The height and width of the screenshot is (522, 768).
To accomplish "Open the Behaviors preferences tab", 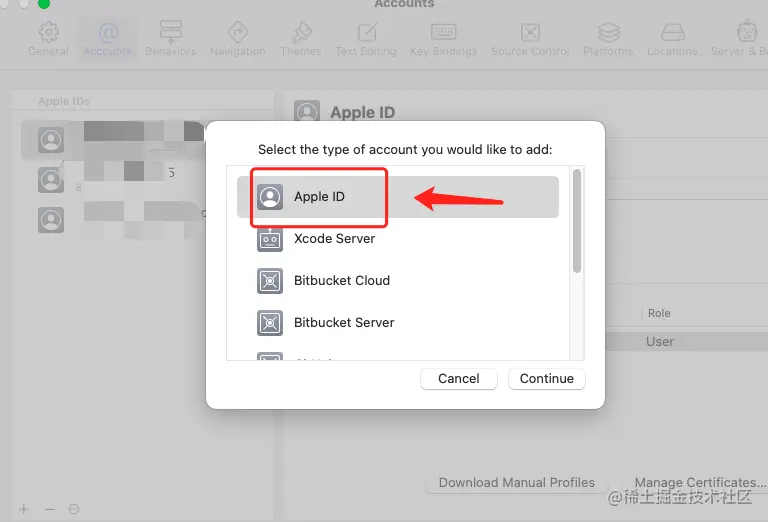I will pos(170,39).
